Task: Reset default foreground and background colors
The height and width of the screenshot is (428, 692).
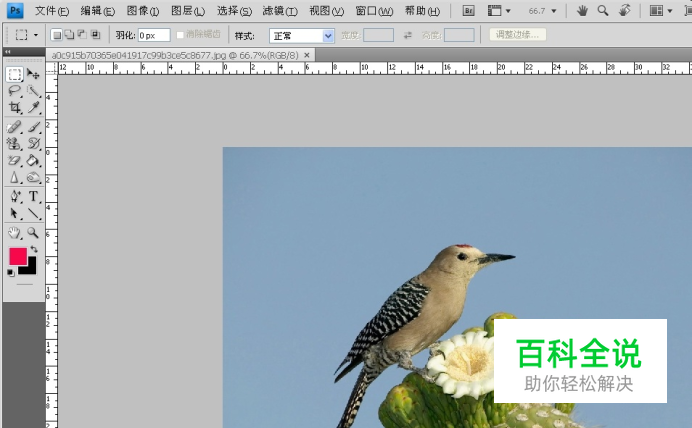Action: pyautogui.click(x=11, y=273)
